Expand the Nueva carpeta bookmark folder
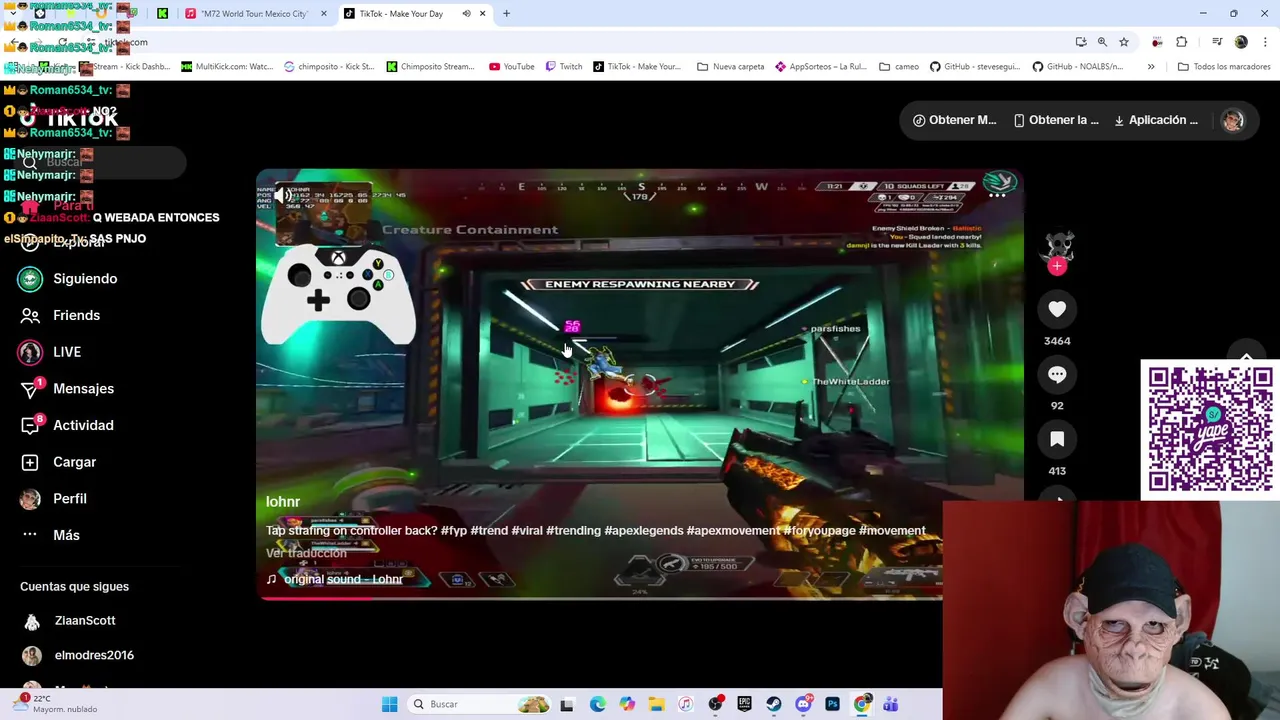The image size is (1280, 720). pyautogui.click(x=731, y=67)
